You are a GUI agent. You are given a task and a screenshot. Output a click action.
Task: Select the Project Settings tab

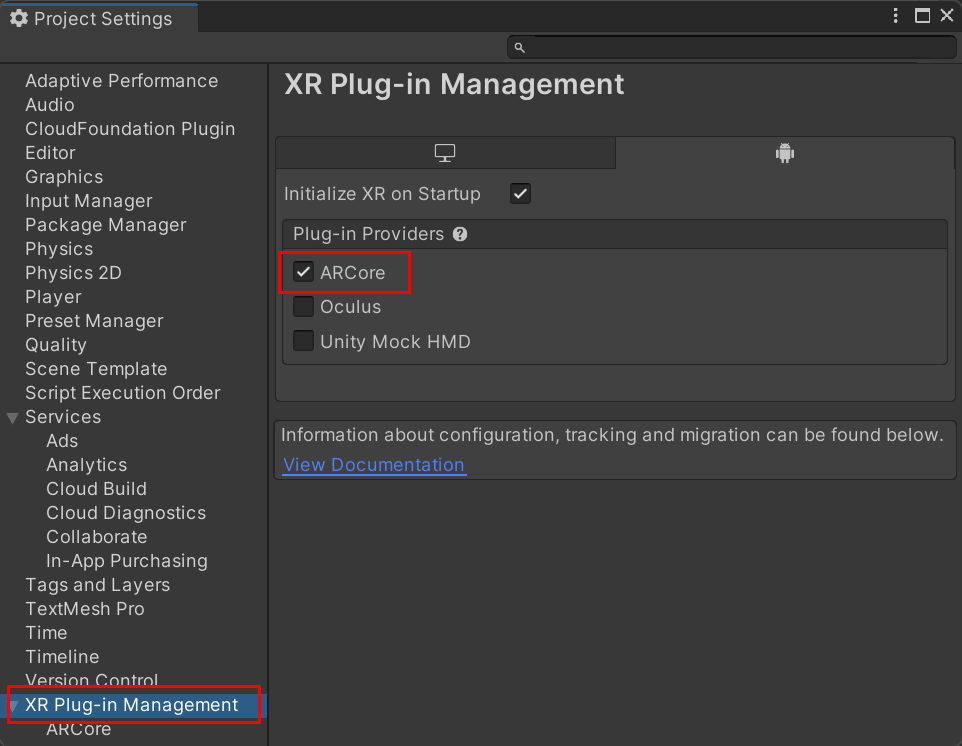pos(99,18)
